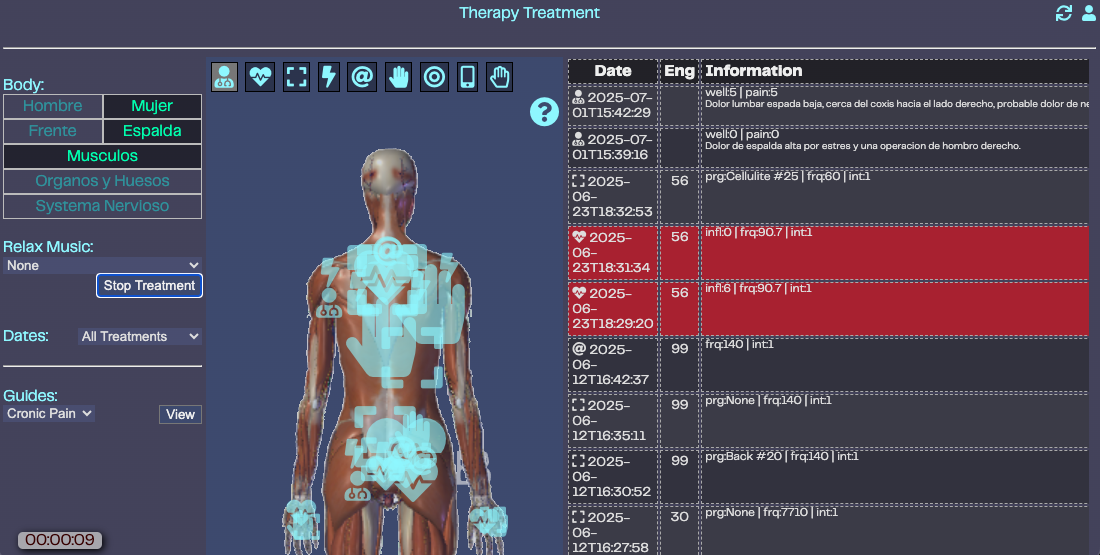The image size is (1100, 555).
Task: Switch body to Hombre
Action: [x=53, y=106]
